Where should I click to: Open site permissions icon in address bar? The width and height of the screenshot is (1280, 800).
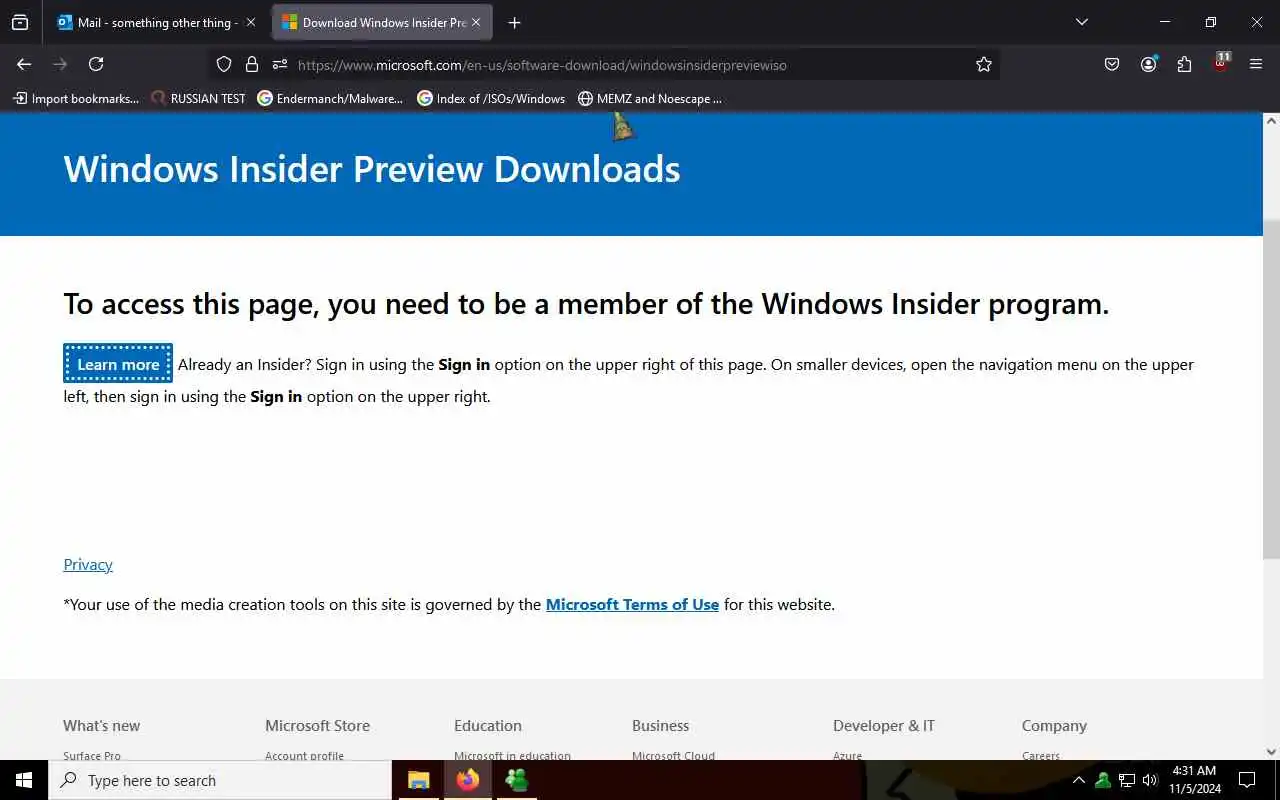(x=280, y=64)
